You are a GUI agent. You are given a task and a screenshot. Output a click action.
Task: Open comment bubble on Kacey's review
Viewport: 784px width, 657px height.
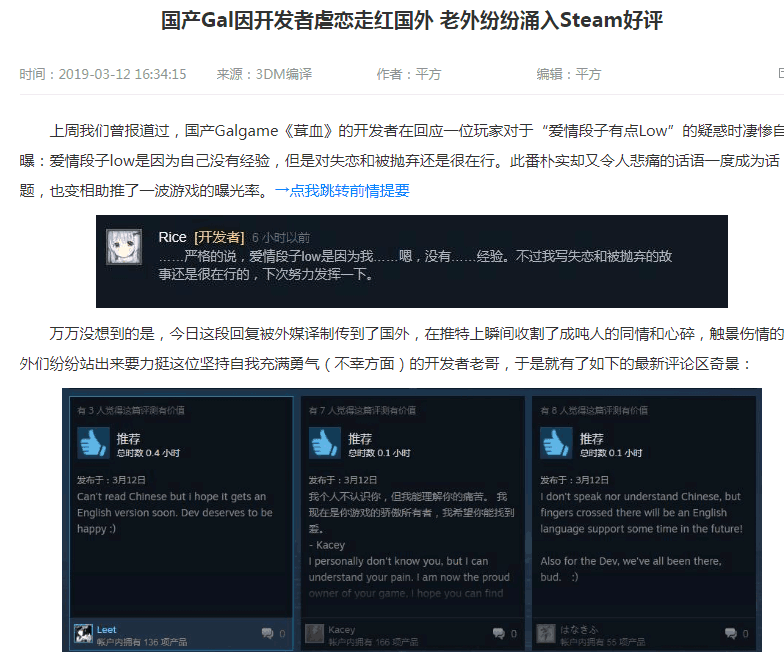click(499, 634)
